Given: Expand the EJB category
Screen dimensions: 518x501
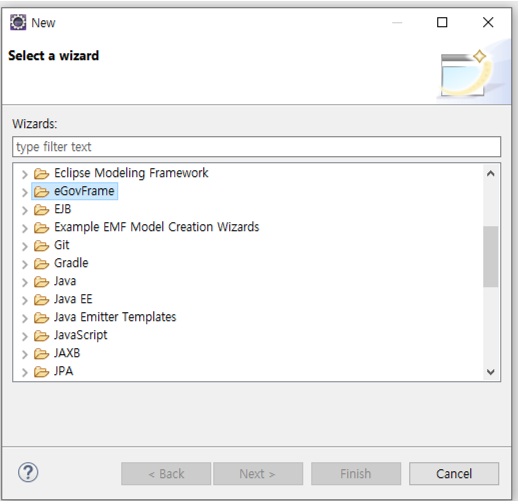Looking at the screenshot, I should (x=25, y=210).
